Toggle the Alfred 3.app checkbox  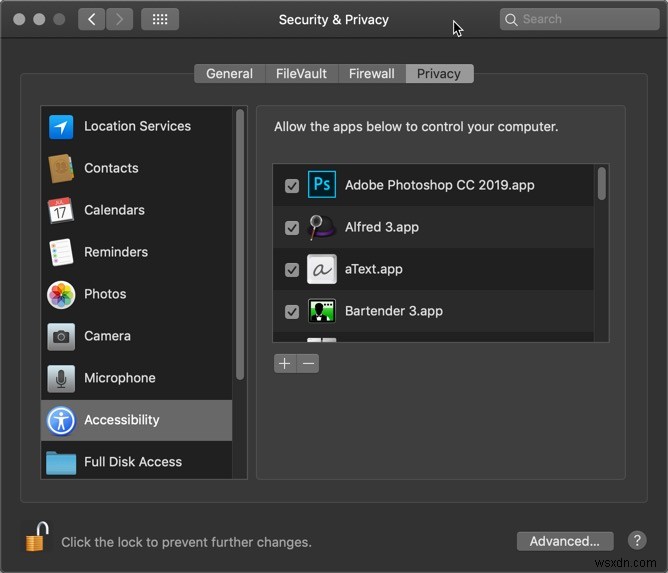(x=292, y=228)
